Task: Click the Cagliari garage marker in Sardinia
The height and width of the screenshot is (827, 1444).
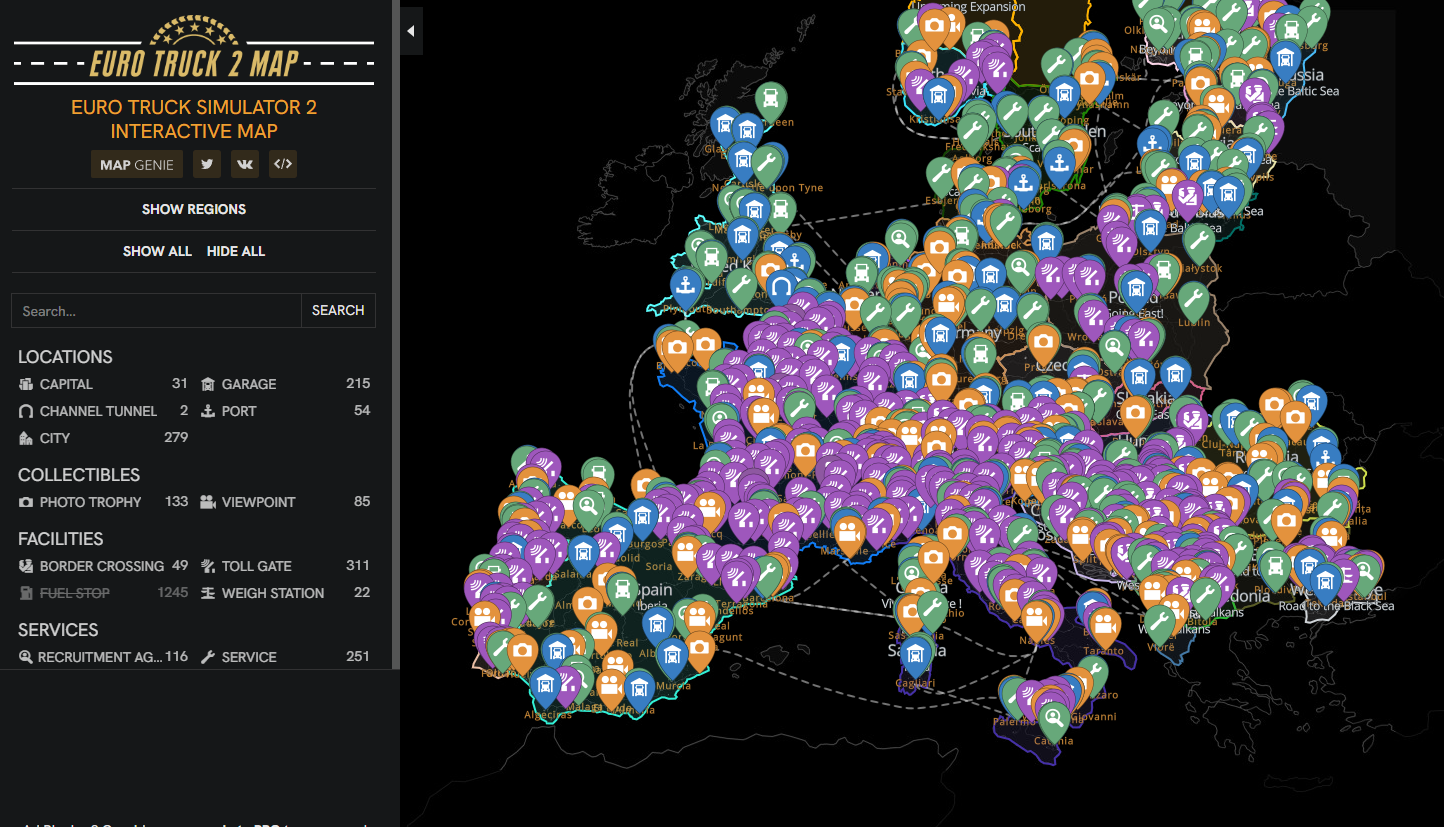Action: click(916, 654)
